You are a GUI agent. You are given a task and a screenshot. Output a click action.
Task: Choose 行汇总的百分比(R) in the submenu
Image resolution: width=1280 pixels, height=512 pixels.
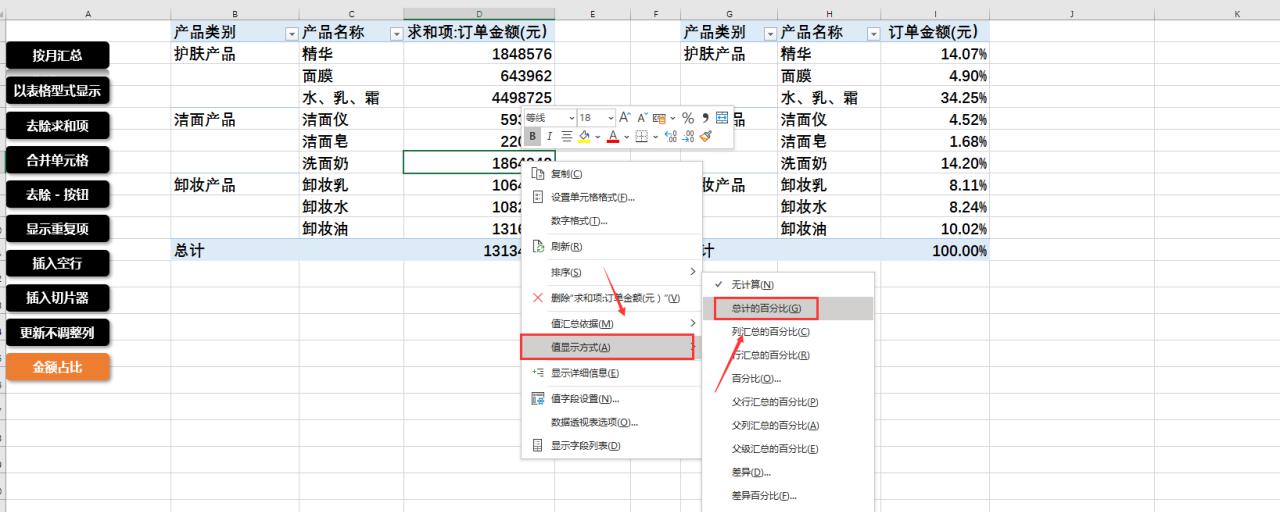(788, 355)
